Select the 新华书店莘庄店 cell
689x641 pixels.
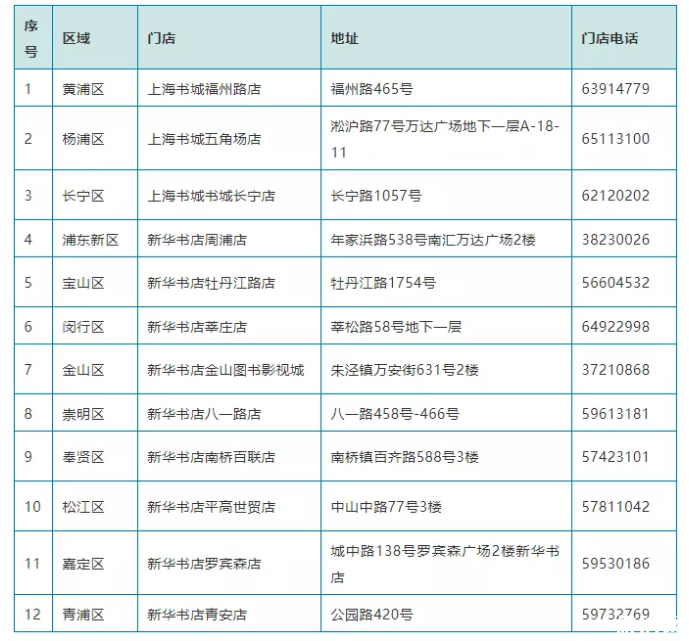229,326
